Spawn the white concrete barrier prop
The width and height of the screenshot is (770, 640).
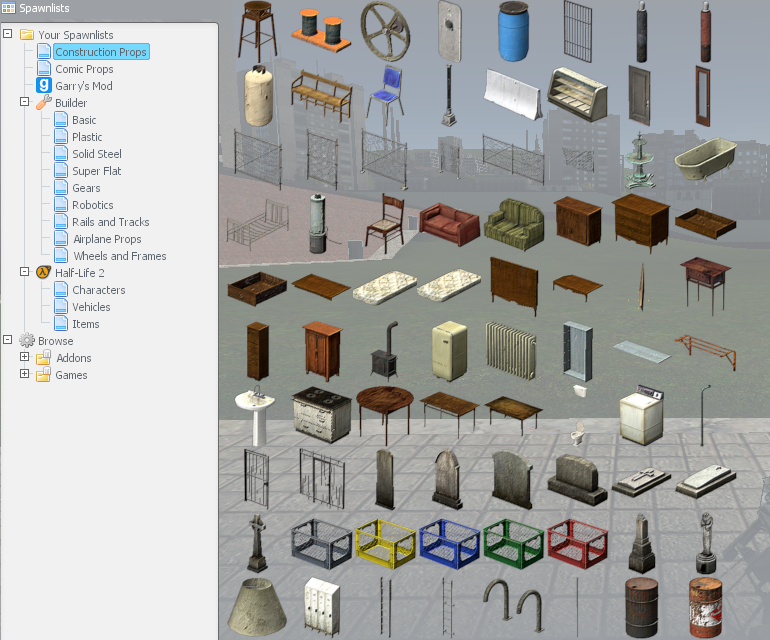pos(512,94)
